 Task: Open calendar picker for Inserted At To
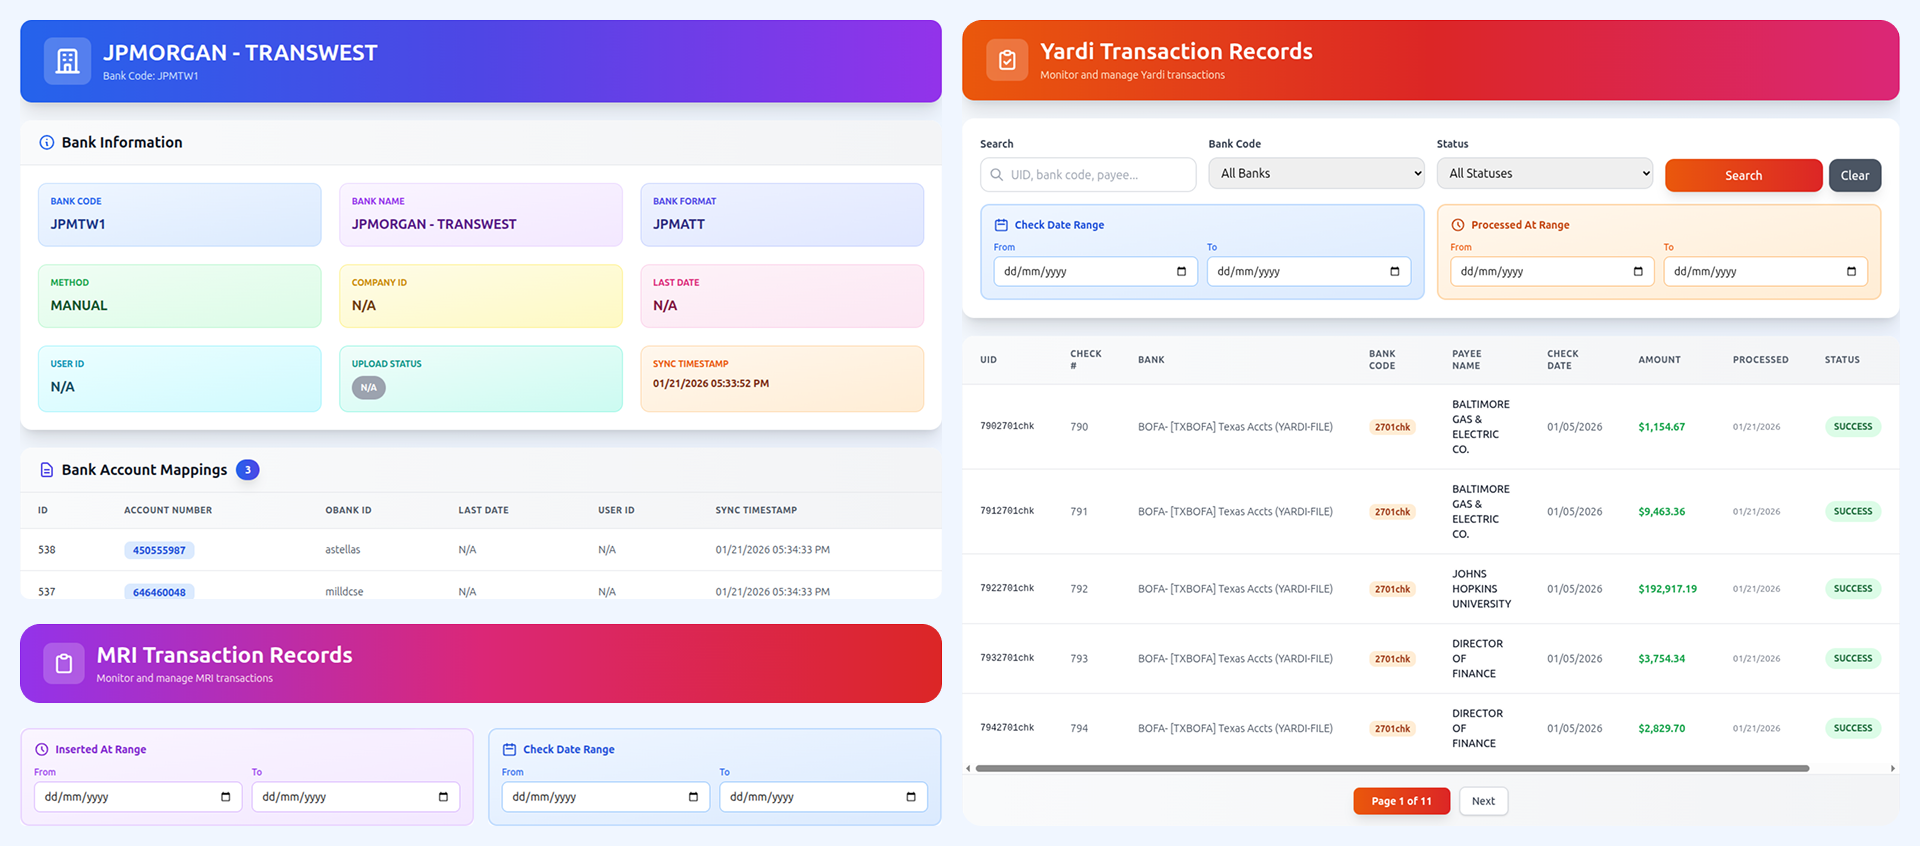pyautogui.click(x=443, y=797)
